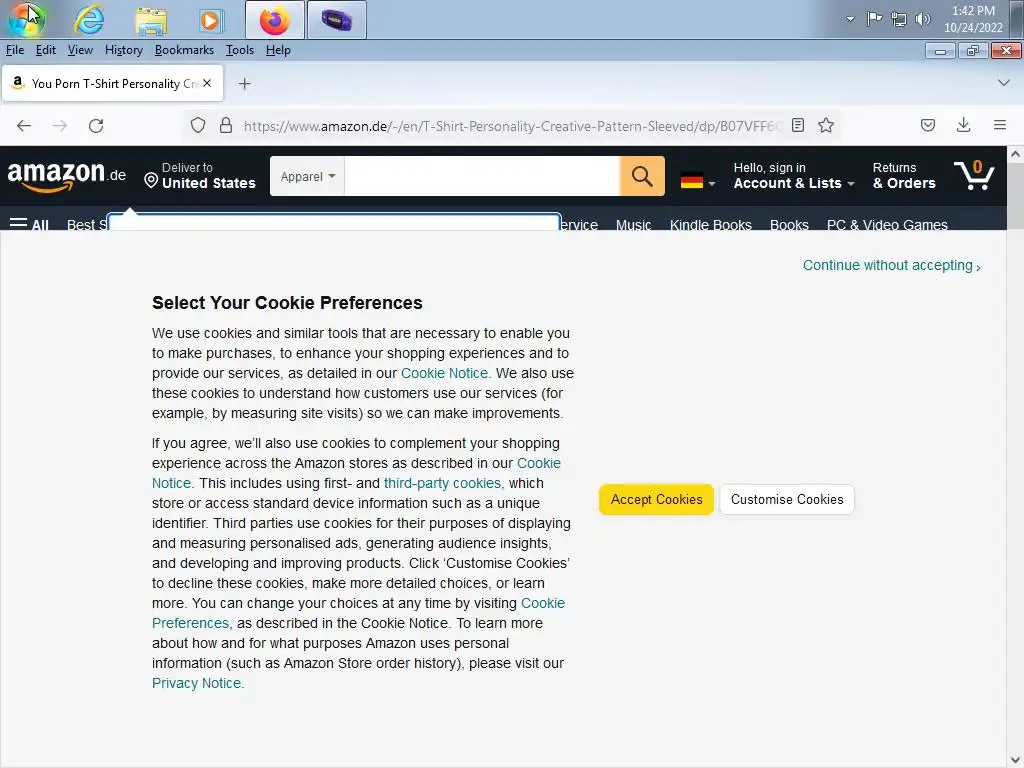The height and width of the screenshot is (768, 1024).
Task: Change delivery location United States
Action: click(200, 176)
